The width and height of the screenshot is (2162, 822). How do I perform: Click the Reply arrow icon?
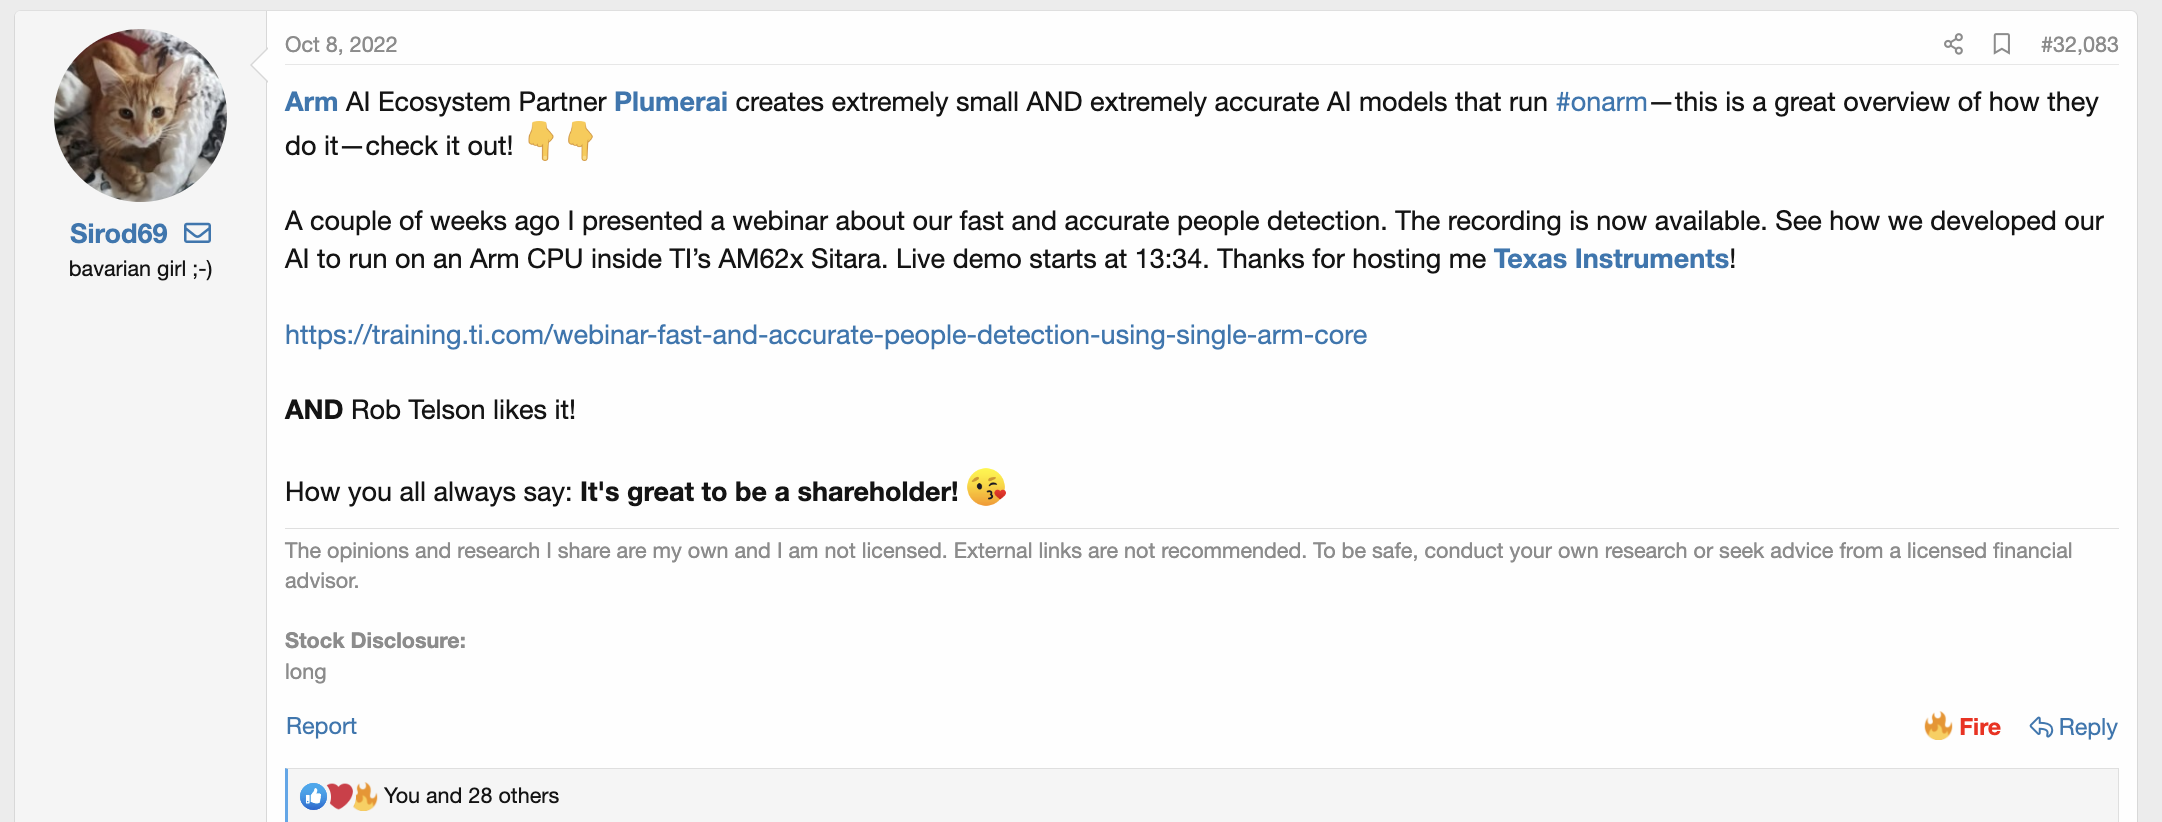tap(2041, 727)
